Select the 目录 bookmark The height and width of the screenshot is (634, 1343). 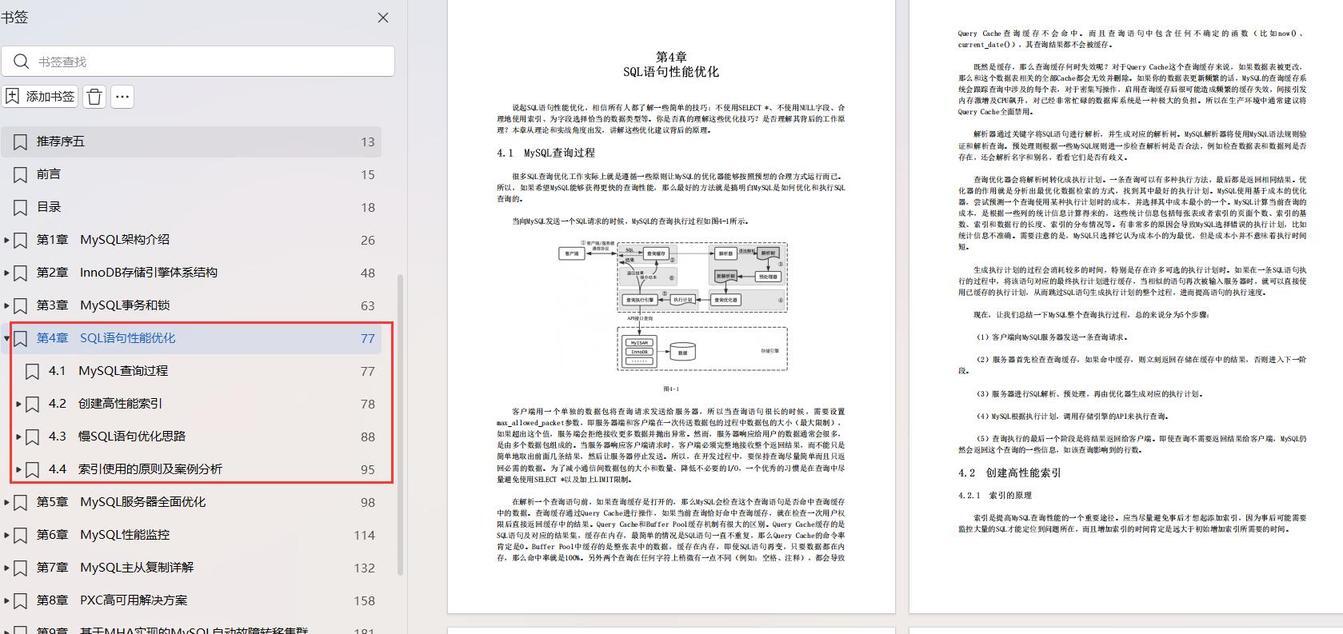(x=190, y=207)
